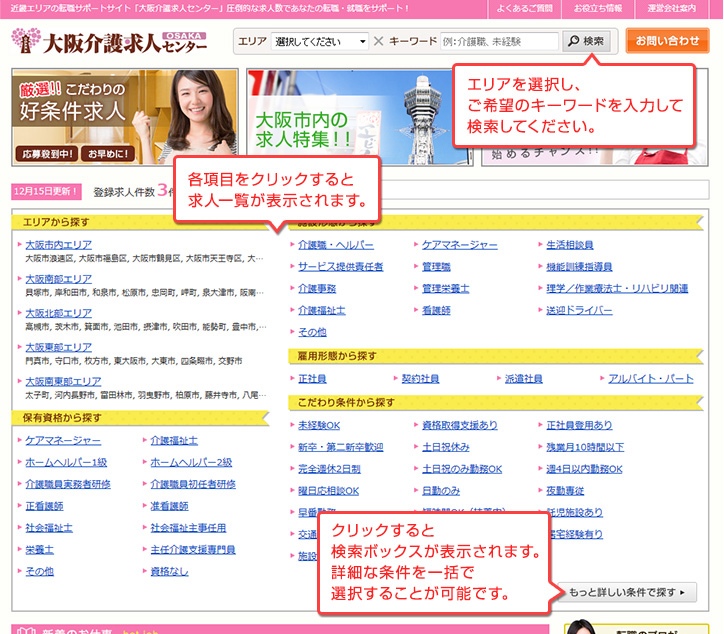Open the 主任介護支援専門員 link
The width and height of the screenshot is (724, 634).
tap(193, 549)
